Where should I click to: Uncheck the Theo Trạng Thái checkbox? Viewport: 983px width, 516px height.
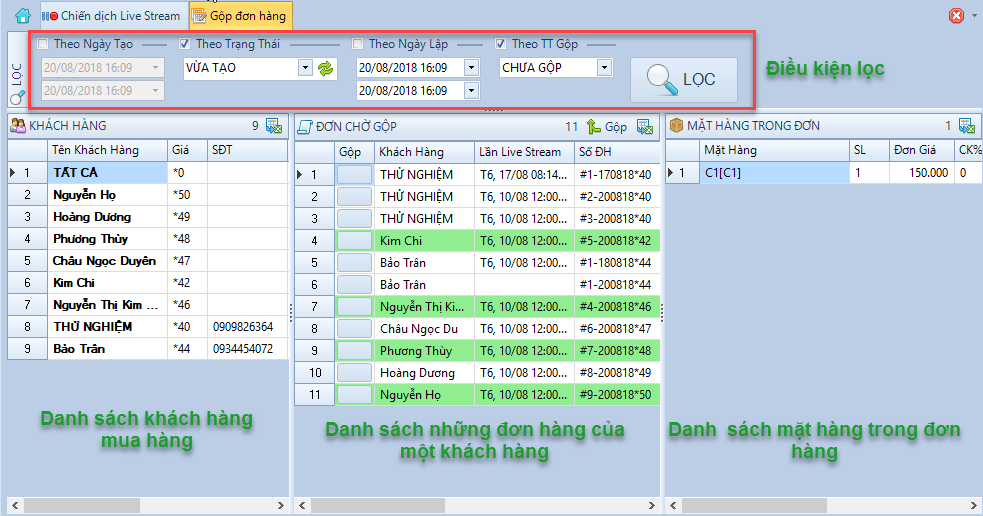[x=185, y=44]
